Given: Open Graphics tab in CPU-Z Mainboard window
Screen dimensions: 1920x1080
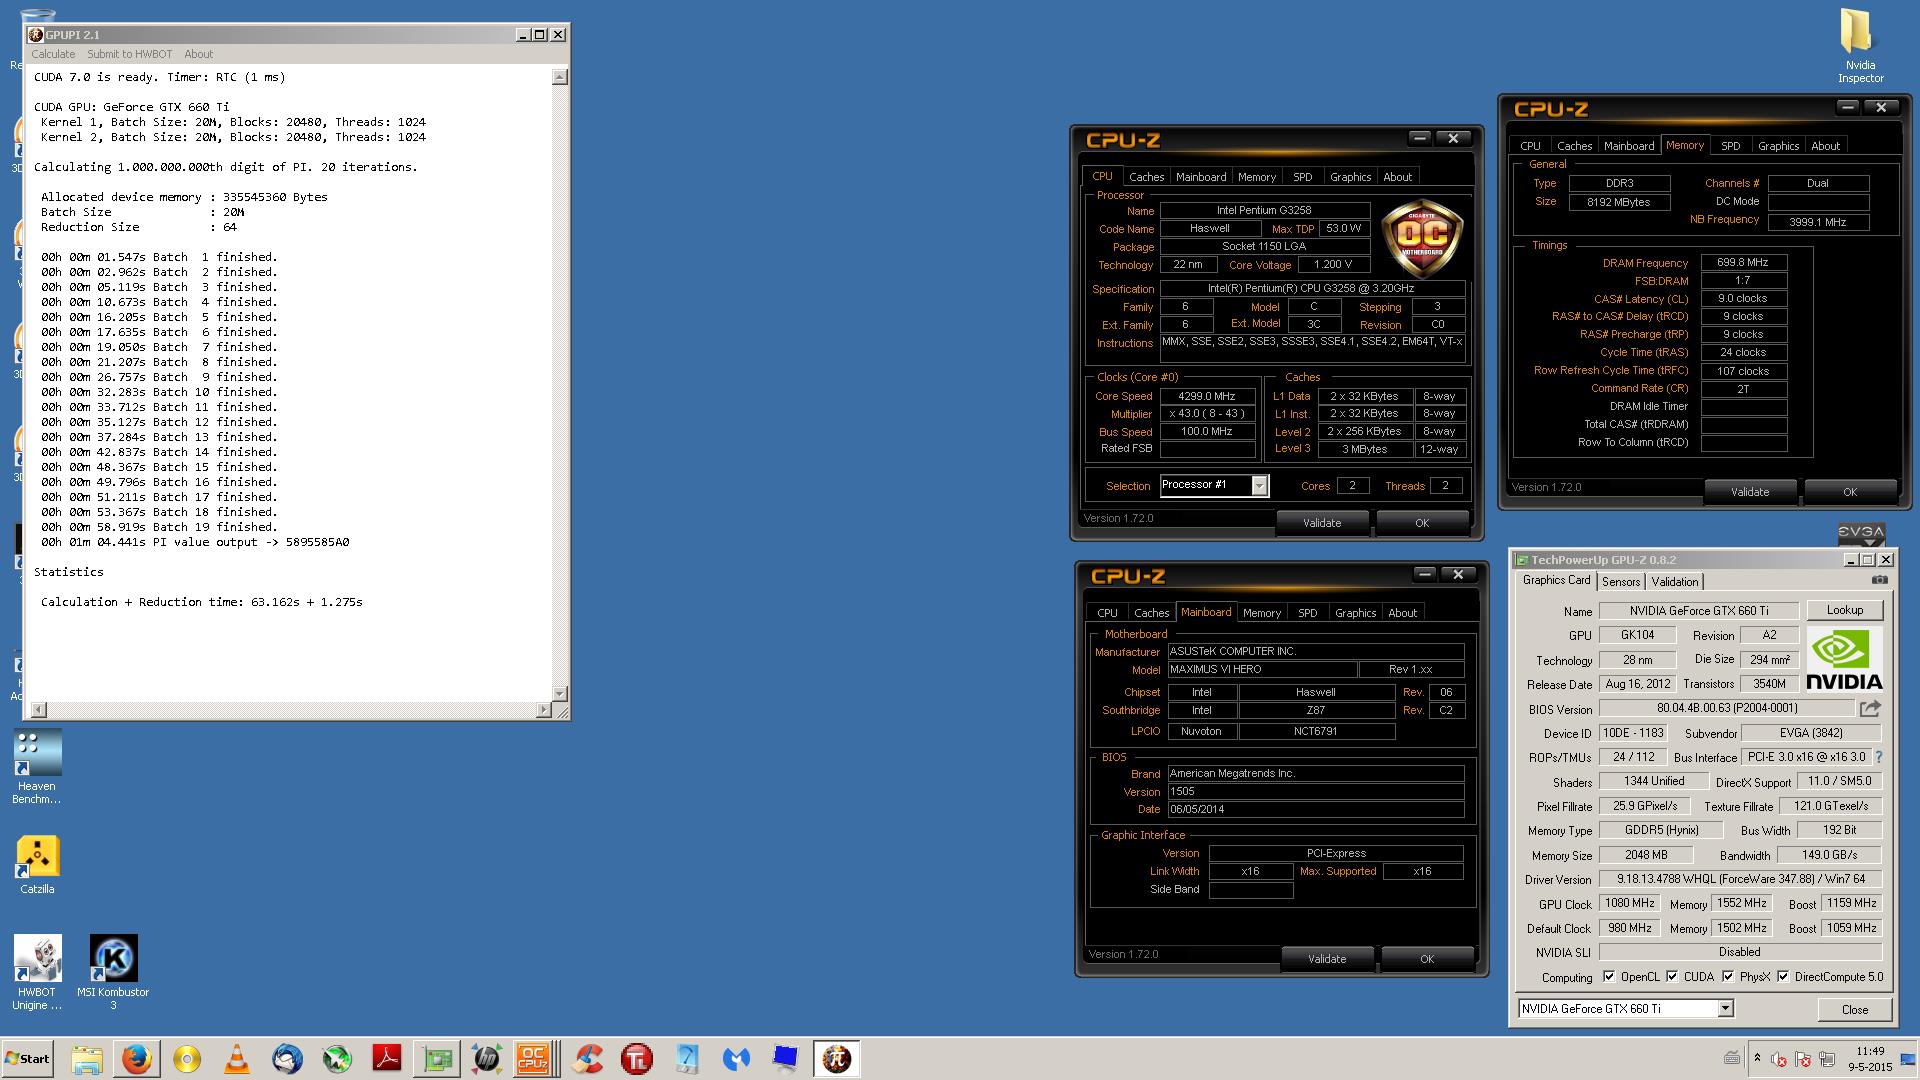Looking at the screenshot, I should tap(1355, 613).
